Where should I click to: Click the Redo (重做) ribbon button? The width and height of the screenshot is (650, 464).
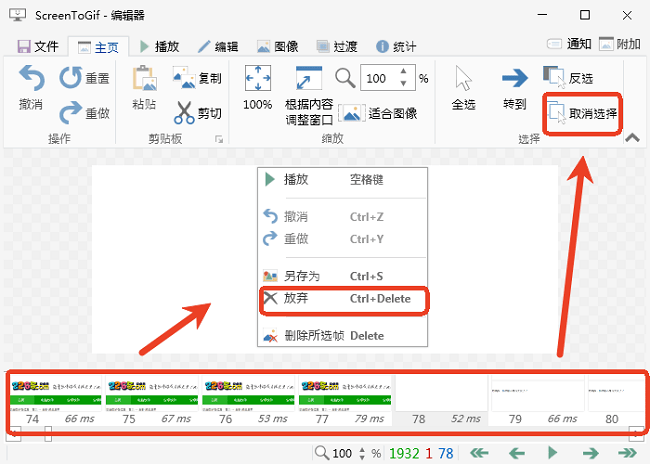pyautogui.click(x=85, y=113)
